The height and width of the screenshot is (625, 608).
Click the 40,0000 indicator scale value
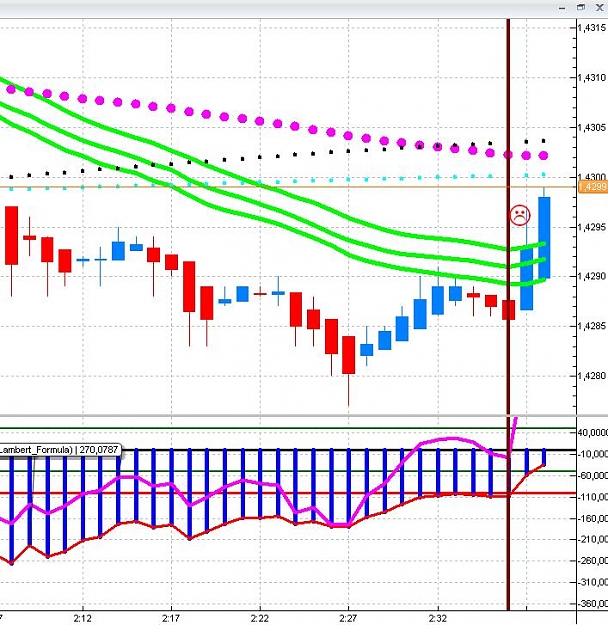tap(593, 432)
